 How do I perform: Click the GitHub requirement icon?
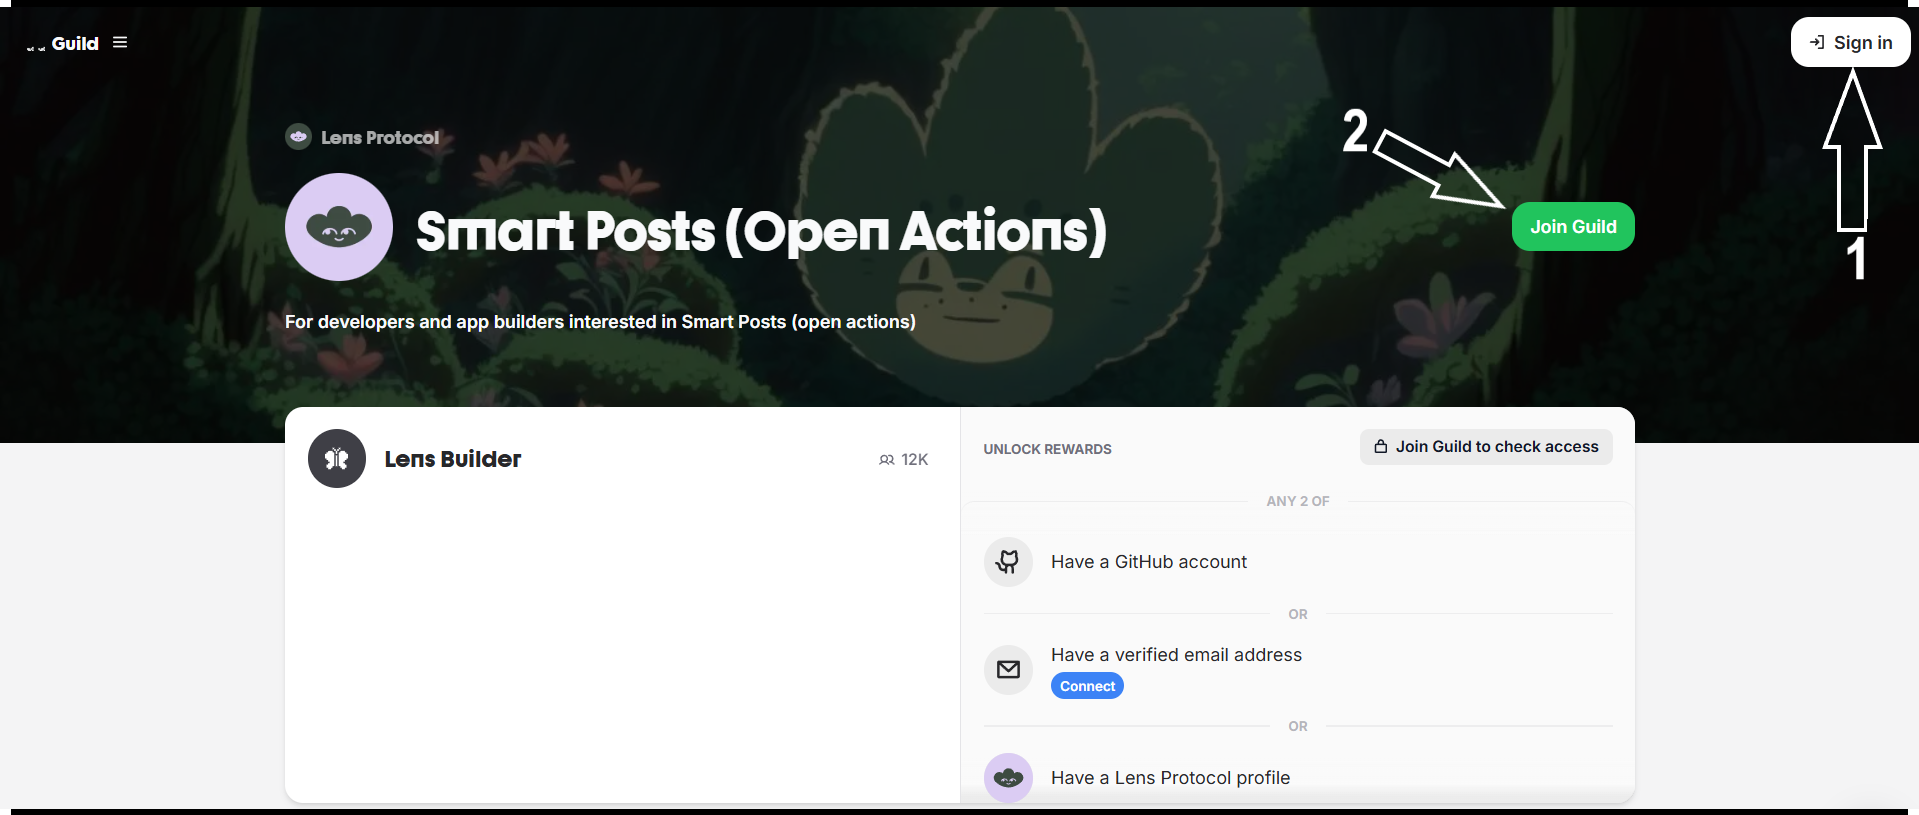[1008, 562]
